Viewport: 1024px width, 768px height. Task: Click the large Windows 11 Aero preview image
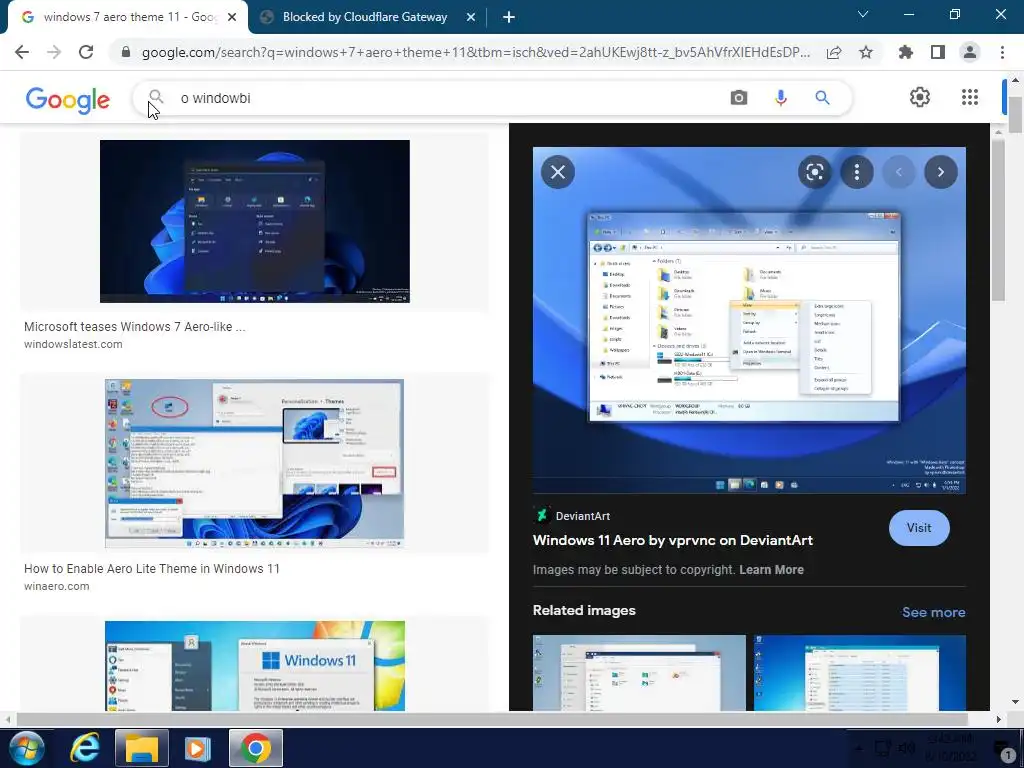pyautogui.click(x=749, y=320)
